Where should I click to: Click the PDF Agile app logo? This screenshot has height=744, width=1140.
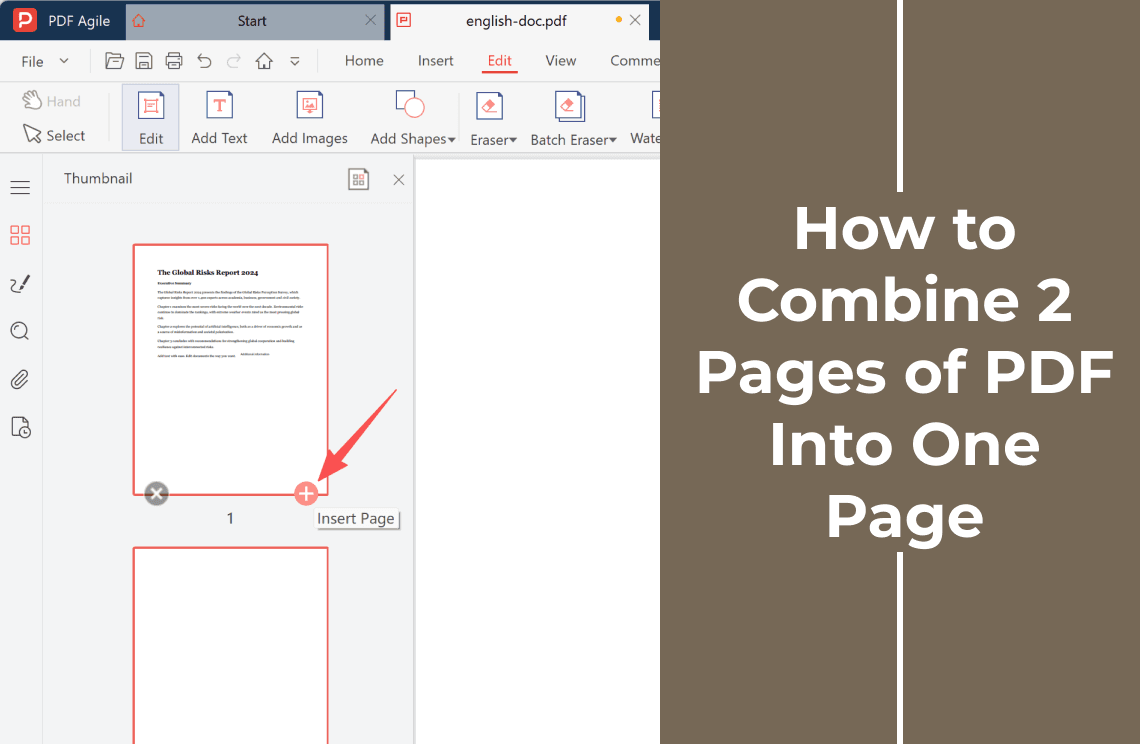point(25,20)
